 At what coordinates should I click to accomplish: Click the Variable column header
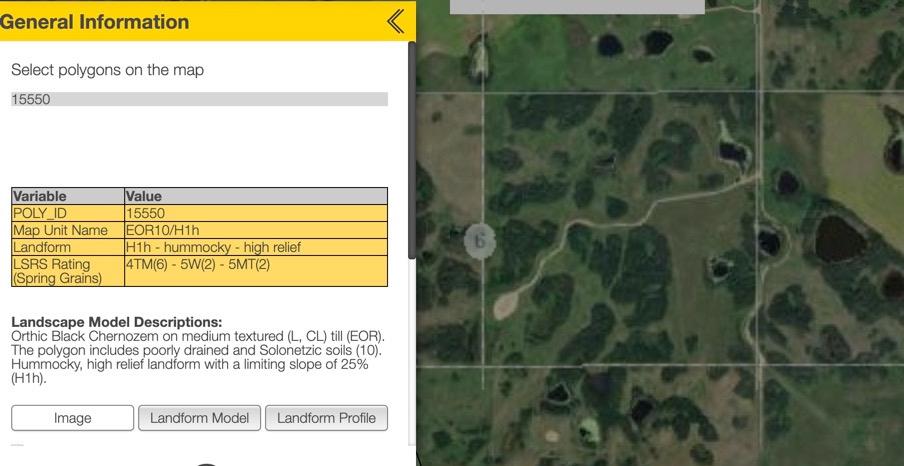[68, 196]
